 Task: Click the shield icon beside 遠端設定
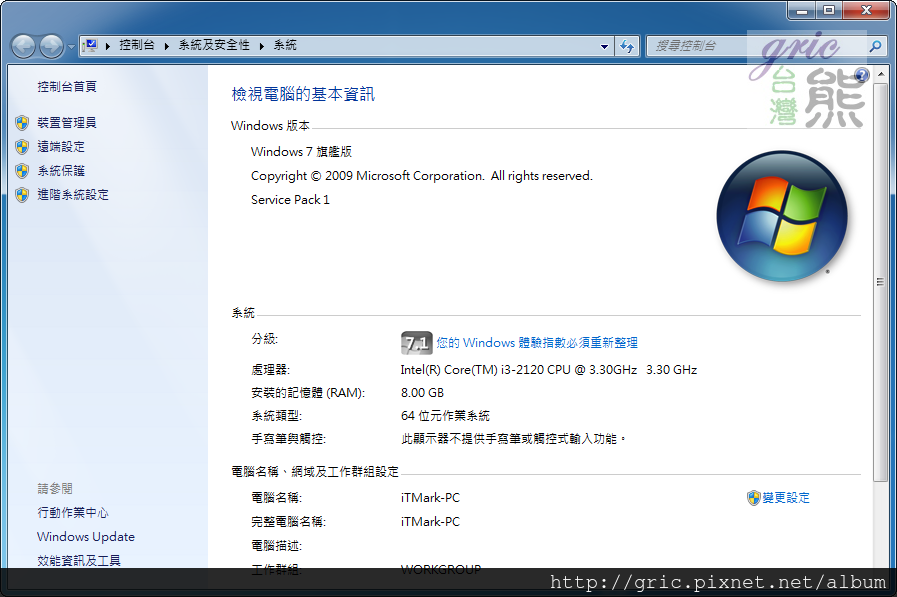[22, 146]
